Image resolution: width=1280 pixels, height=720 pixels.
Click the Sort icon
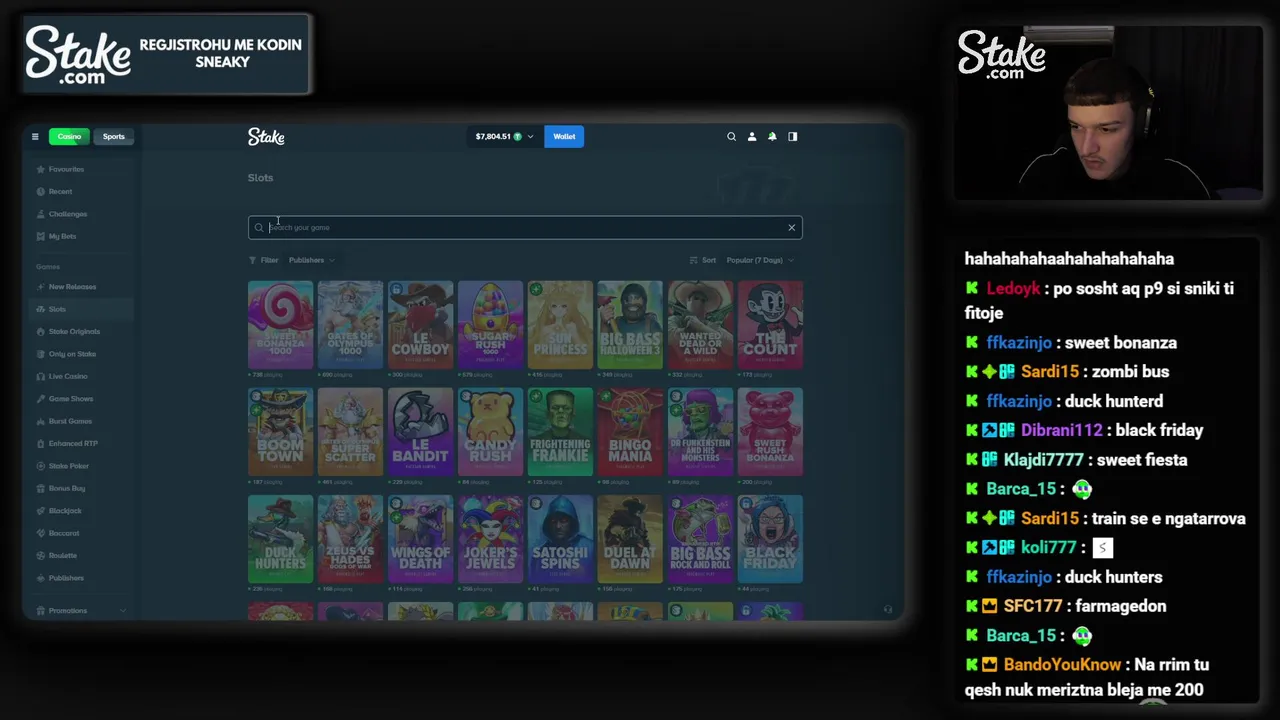click(693, 260)
